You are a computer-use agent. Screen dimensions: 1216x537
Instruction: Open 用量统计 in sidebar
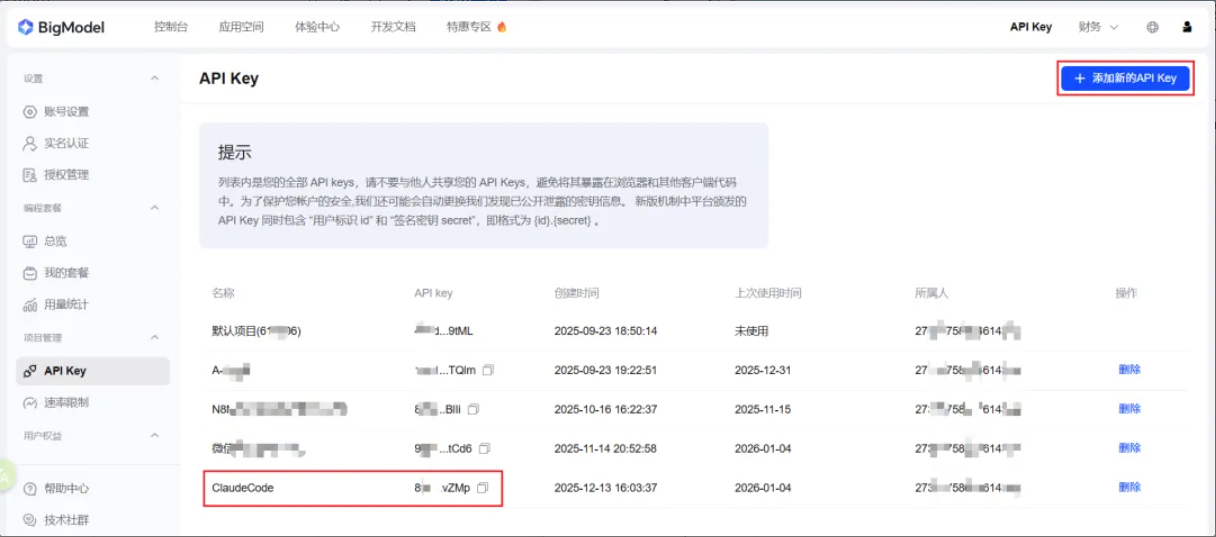coord(66,305)
